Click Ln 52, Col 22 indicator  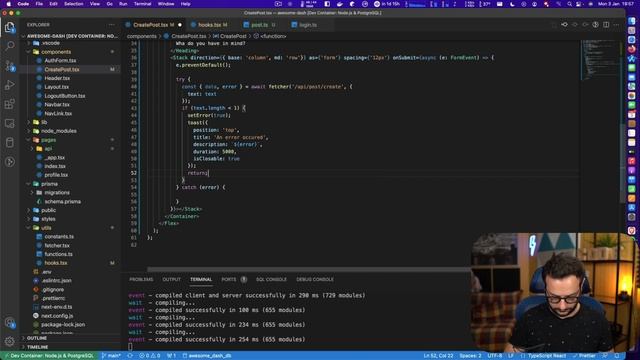pyautogui.click(x=438, y=356)
